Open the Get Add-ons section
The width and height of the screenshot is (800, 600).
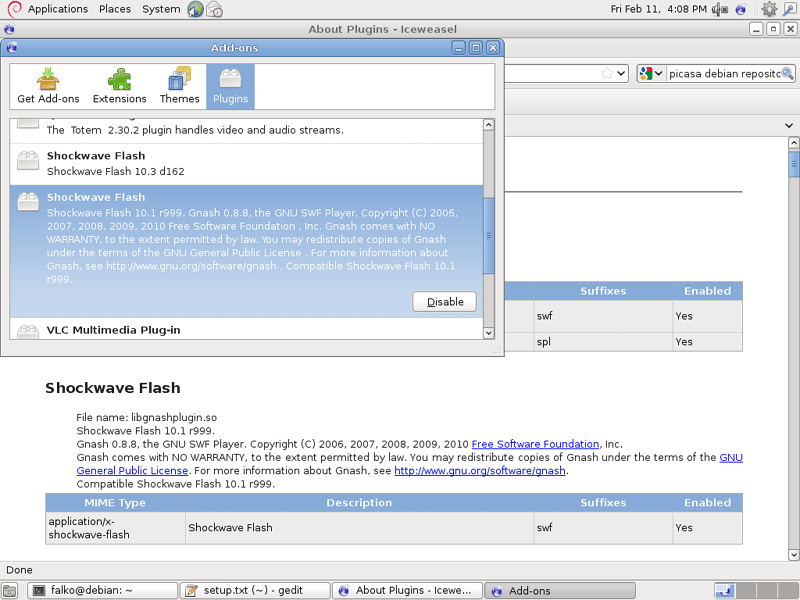48,86
